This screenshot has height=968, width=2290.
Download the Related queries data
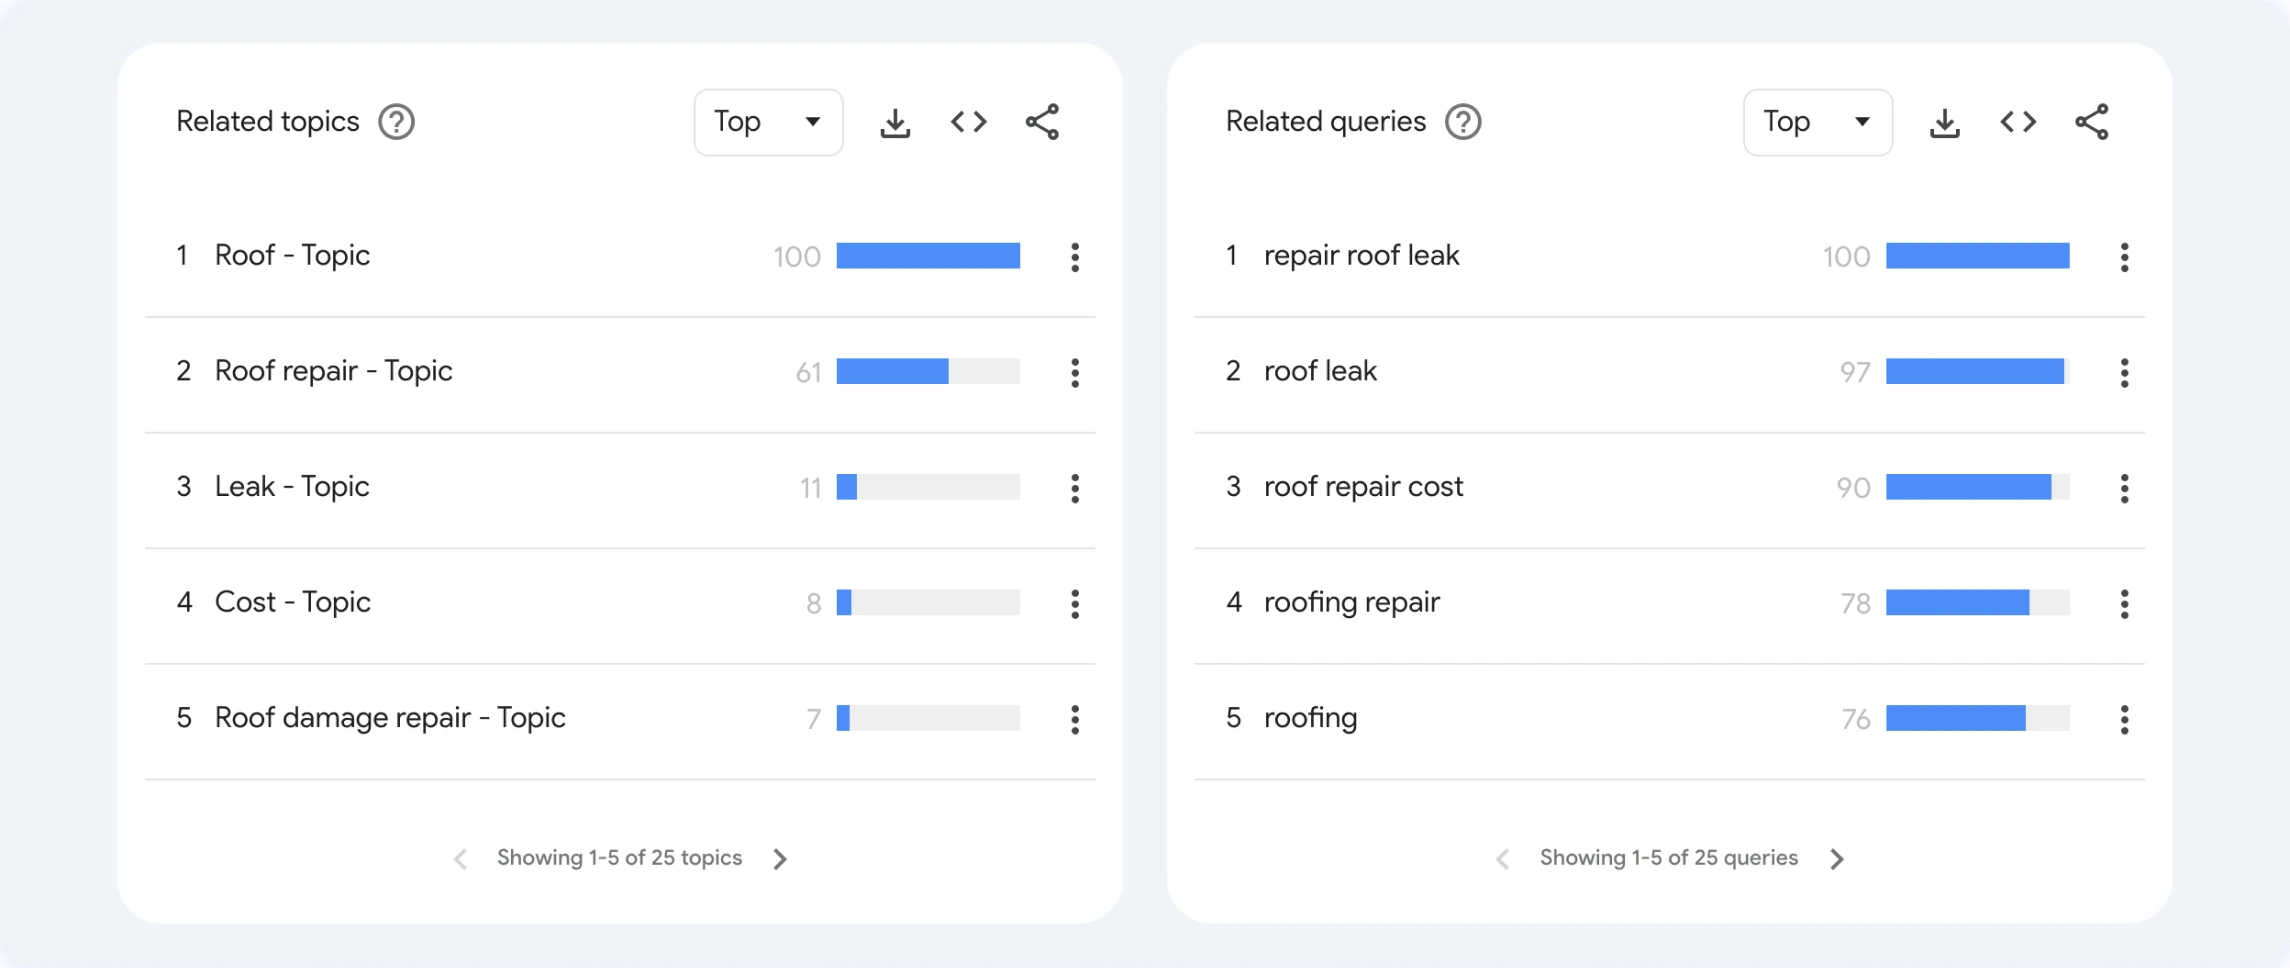pos(1944,123)
